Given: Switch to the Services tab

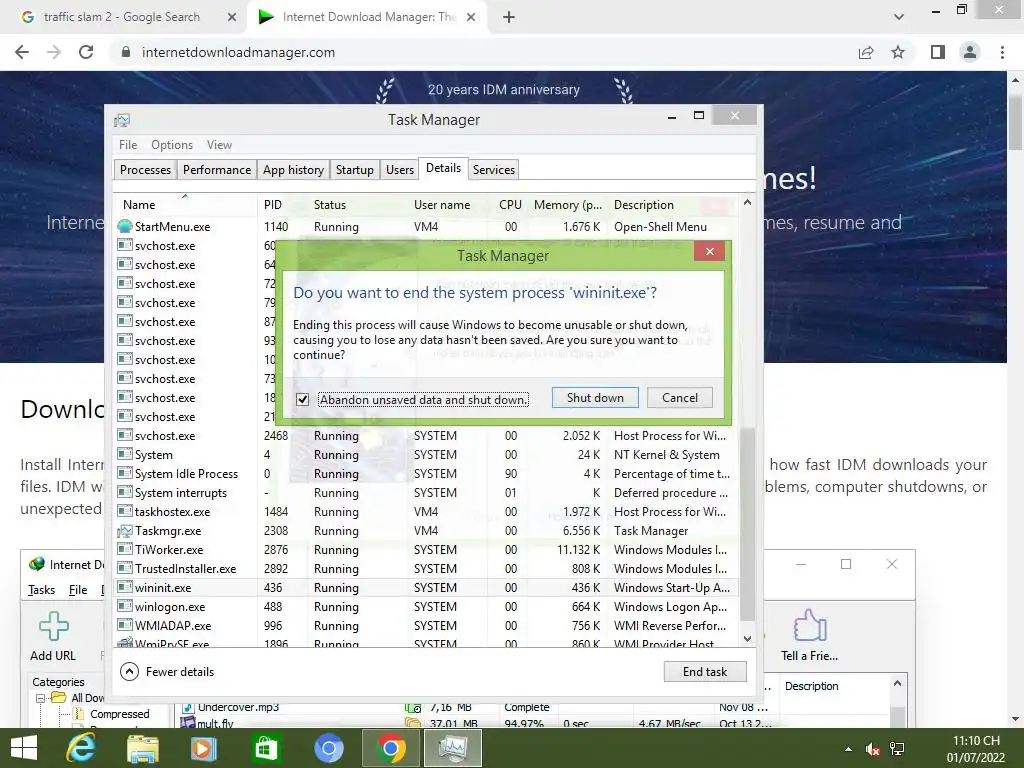Looking at the screenshot, I should click(494, 170).
